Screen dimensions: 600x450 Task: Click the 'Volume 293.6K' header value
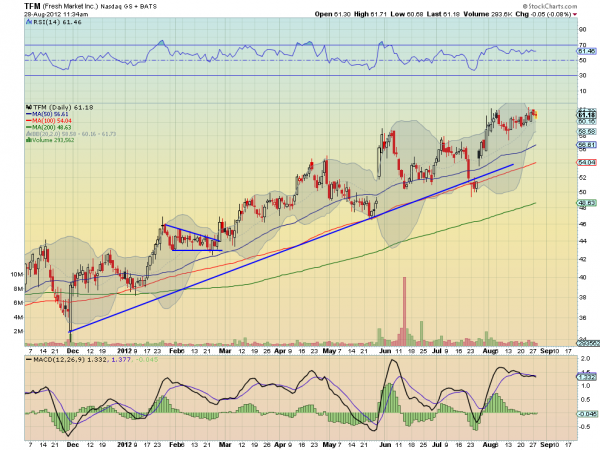(488, 14)
